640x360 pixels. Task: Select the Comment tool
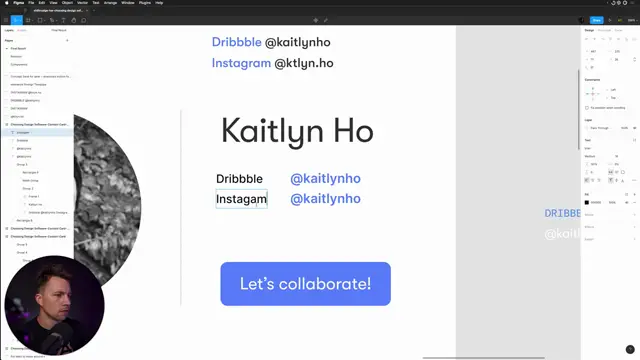(x=84, y=20)
